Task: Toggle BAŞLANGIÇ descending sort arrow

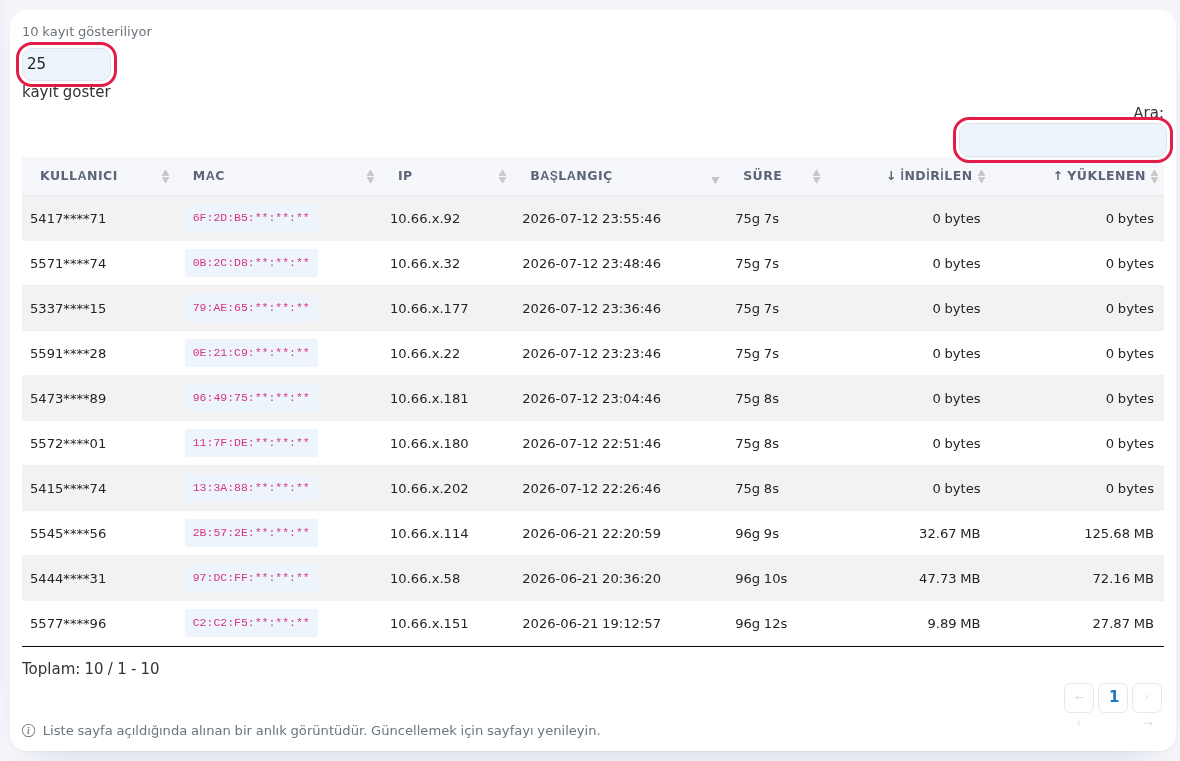Action: point(716,179)
